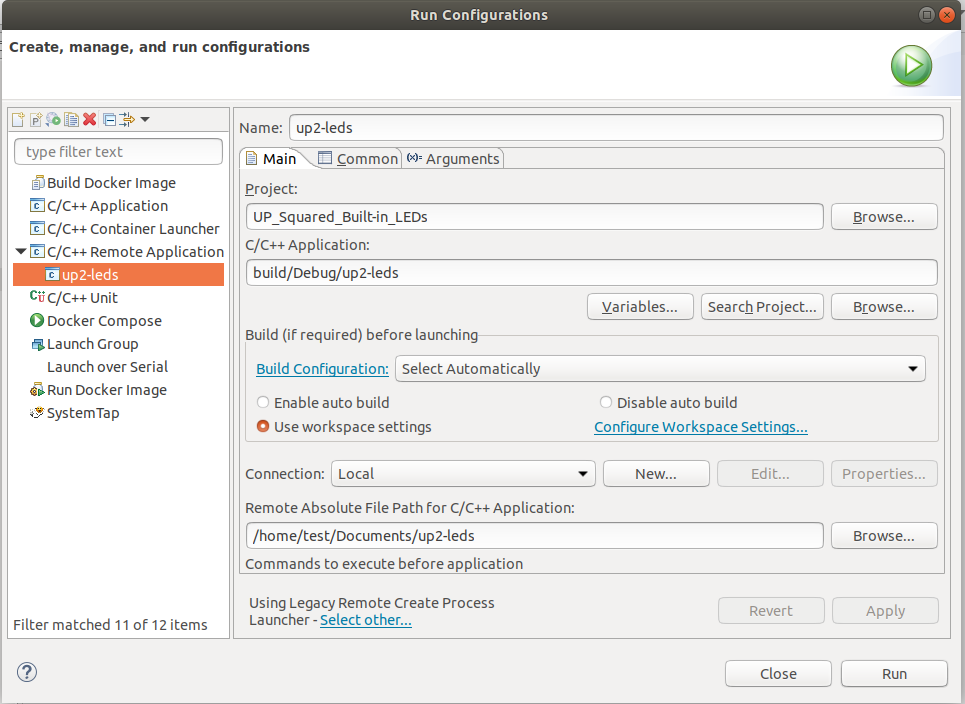Open the Build Configuration dropdown
965x704 pixels.
click(660, 369)
